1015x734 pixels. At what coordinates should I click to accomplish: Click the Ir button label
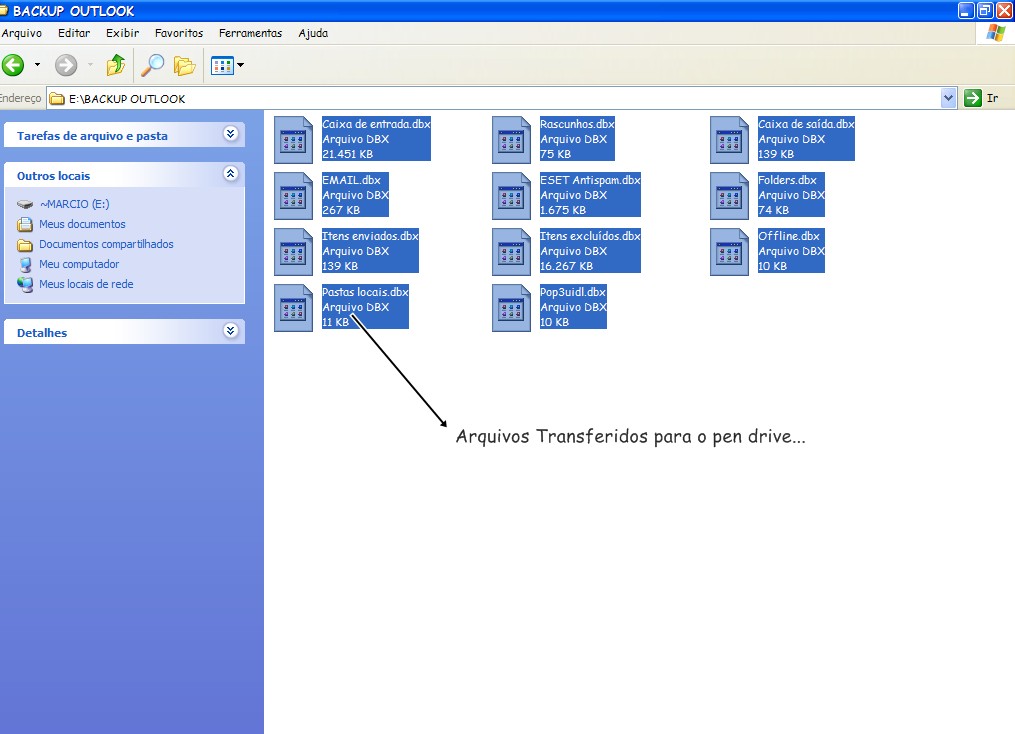pos(992,98)
